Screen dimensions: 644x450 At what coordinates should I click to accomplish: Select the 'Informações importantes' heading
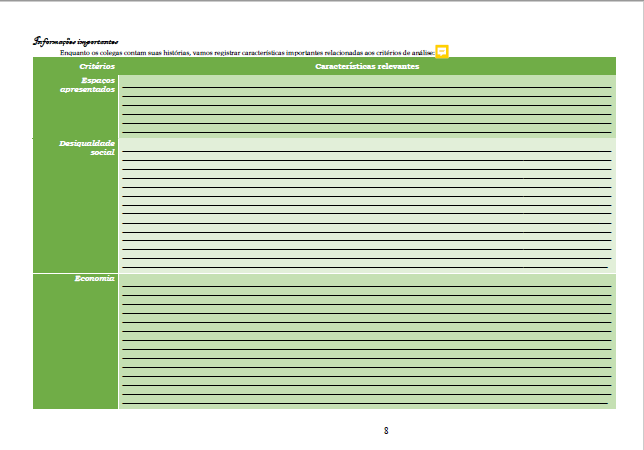point(76,41)
